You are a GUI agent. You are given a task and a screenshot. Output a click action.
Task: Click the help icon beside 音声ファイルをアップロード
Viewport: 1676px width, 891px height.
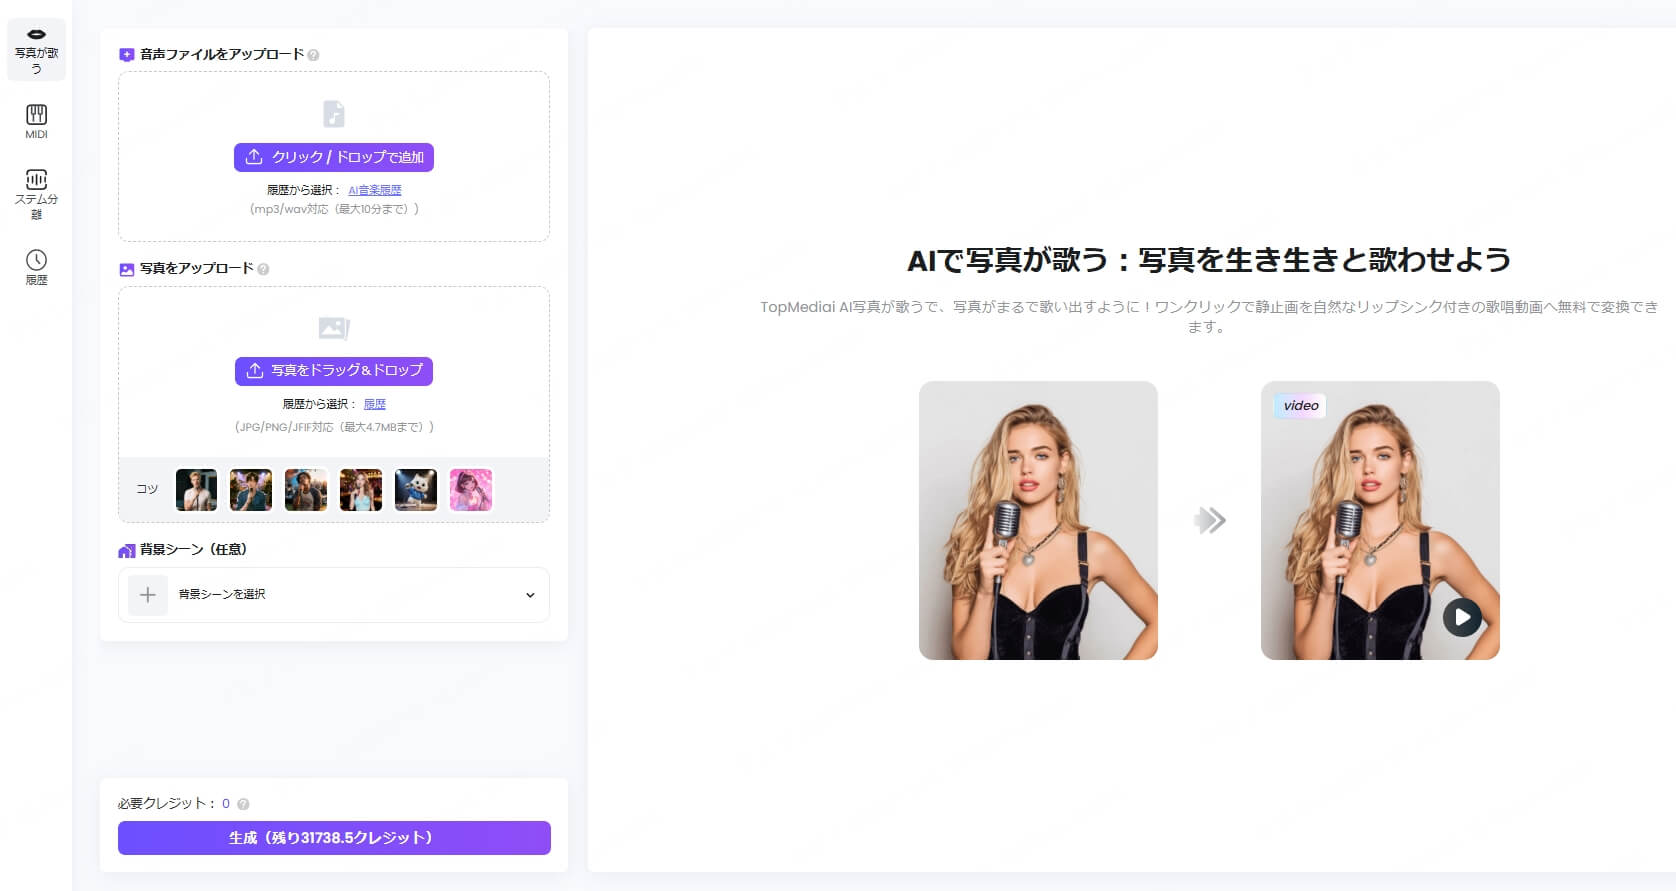click(x=313, y=55)
